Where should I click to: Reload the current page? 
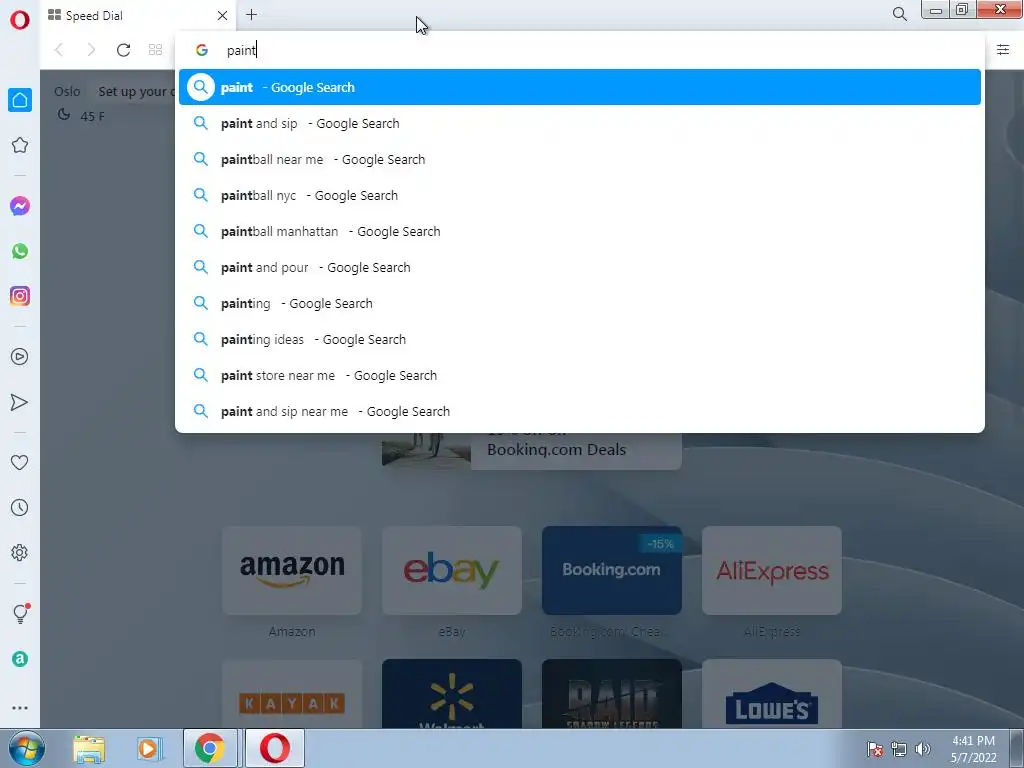point(123,50)
